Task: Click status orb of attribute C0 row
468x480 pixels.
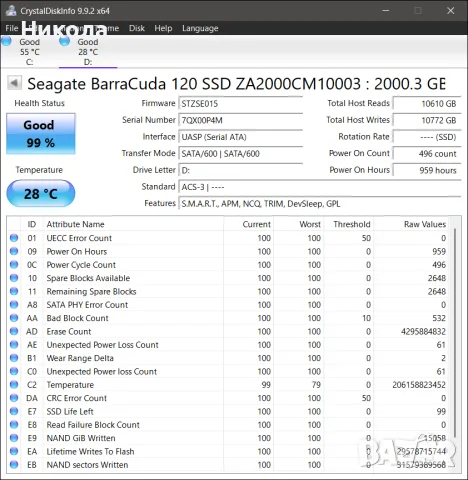Action: click(x=14, y=371)
